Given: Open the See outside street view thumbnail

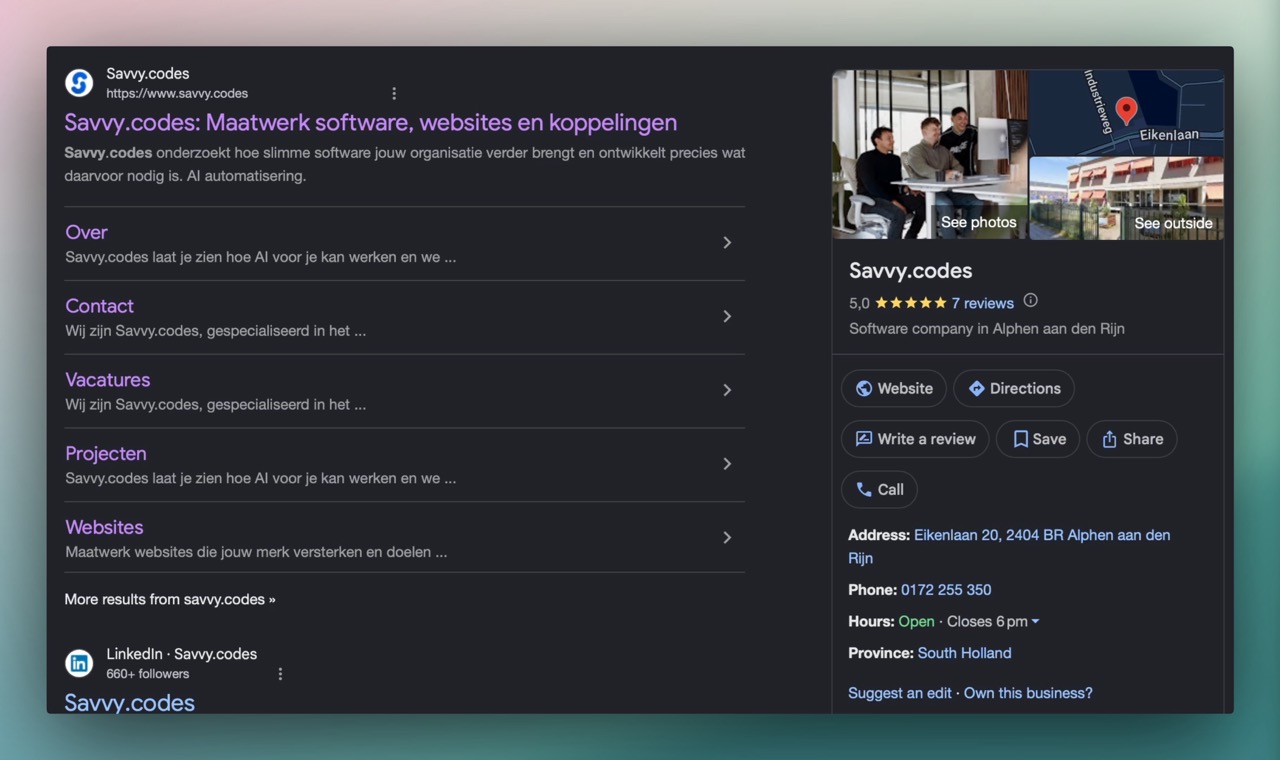Looking at the screenshot, I should click(1127, 198).
